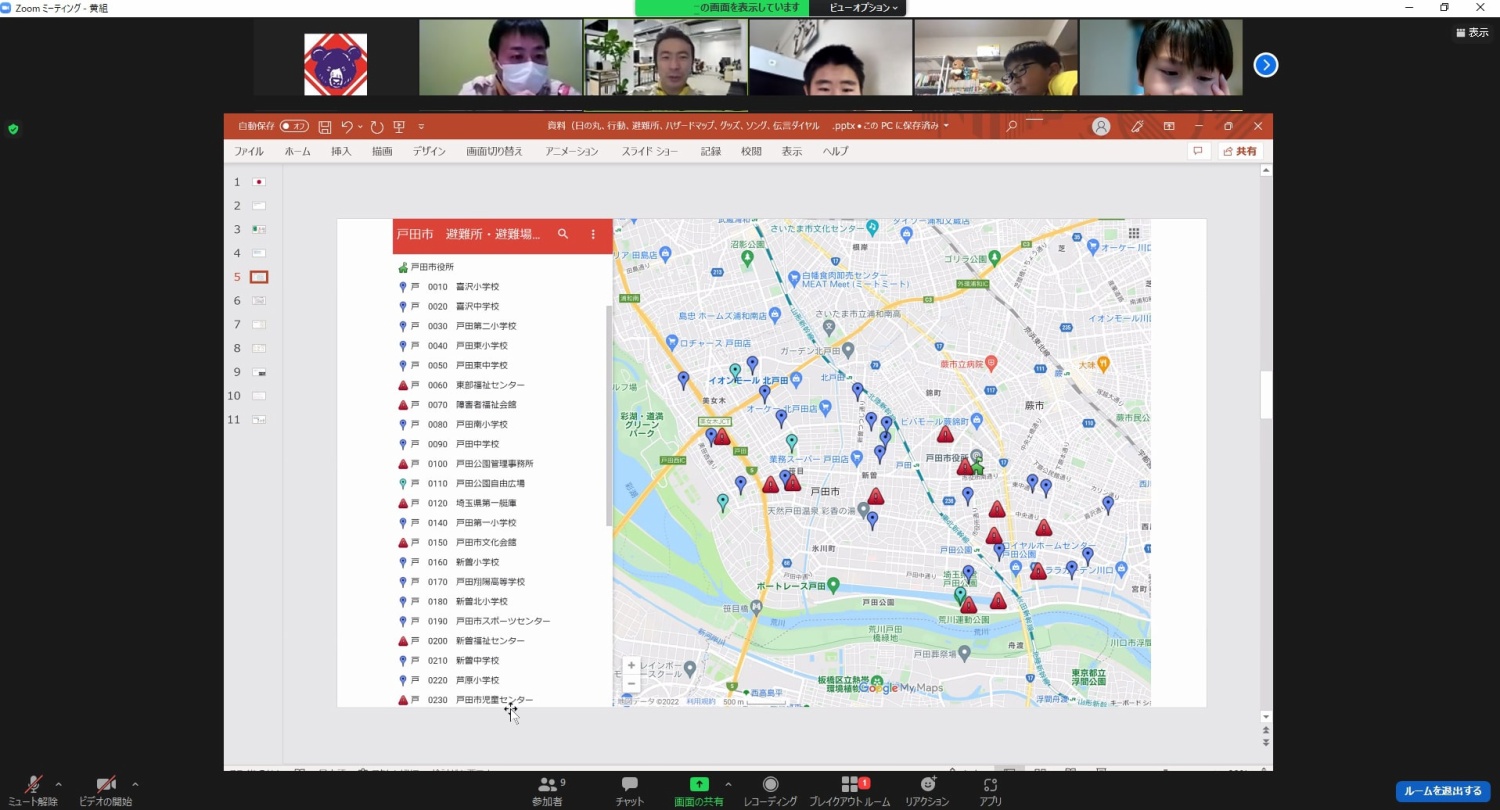Viewport: 1500px width, 810px height.
Task: Expand video options caret beside ビデオの開始
Action: (135, 784)
